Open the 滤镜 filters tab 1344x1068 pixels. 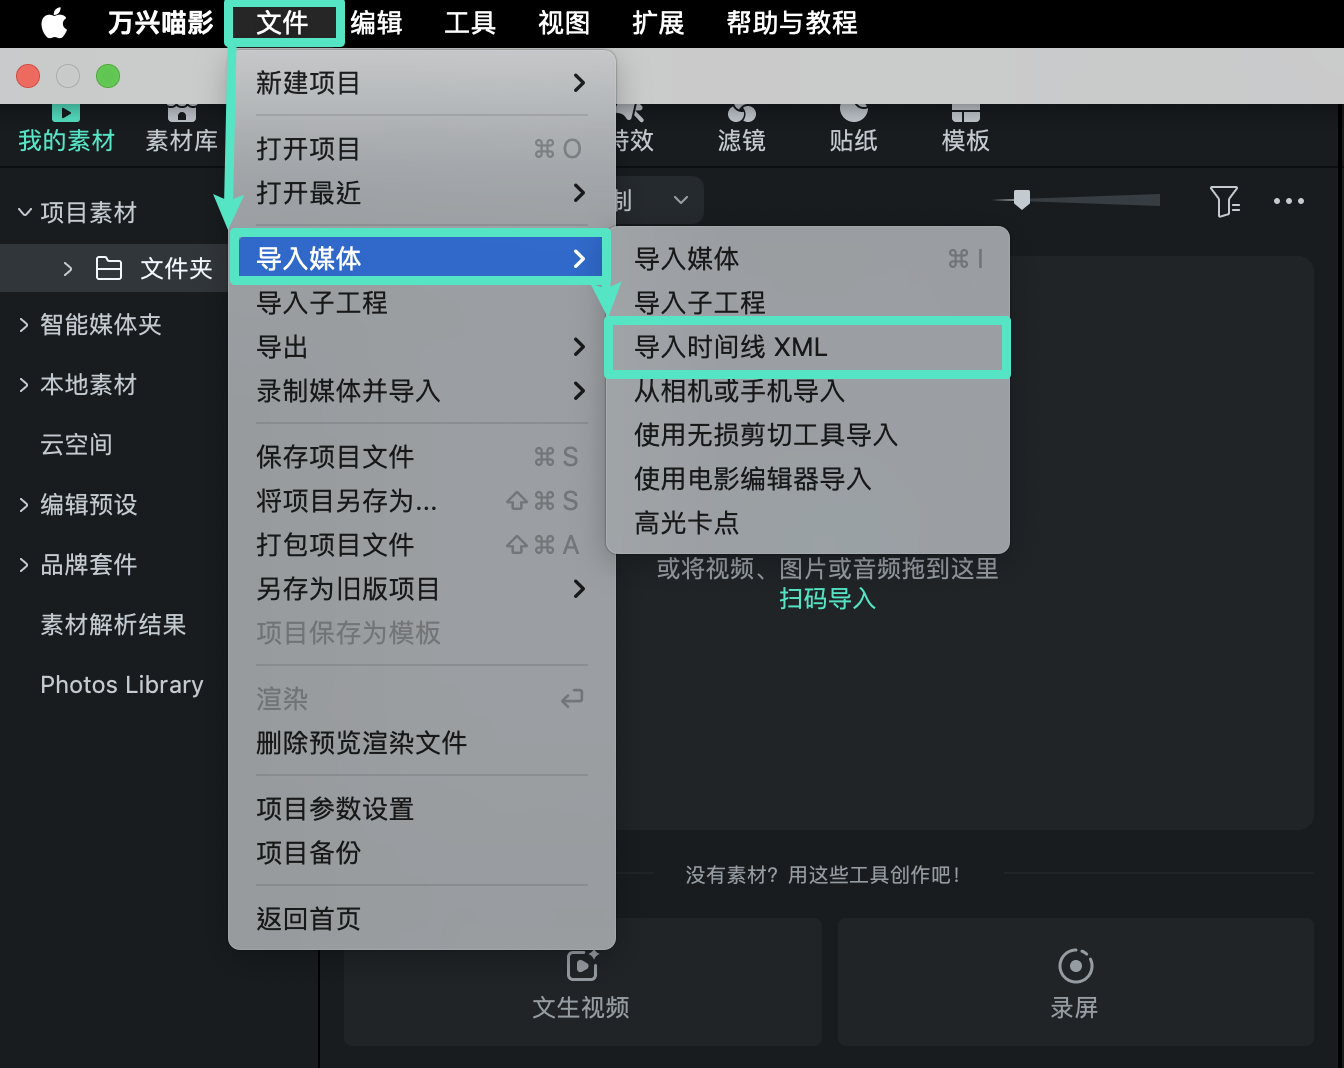pyautogui.click(x=741, y=128)
